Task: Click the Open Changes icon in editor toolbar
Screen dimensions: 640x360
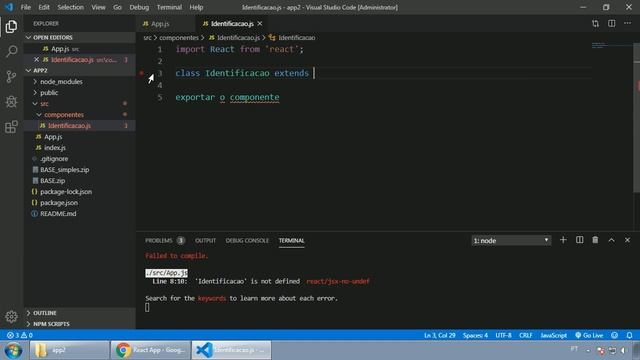Action: point(596,24)
